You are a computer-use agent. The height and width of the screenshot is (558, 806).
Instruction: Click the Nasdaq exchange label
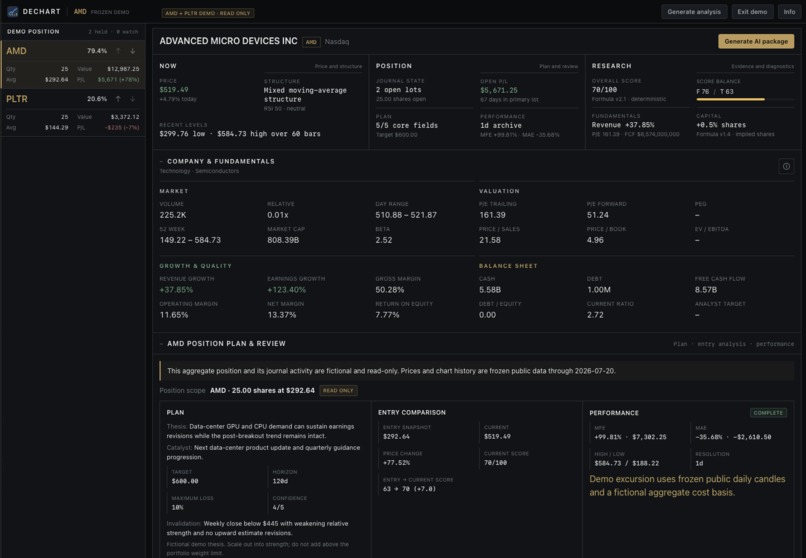coord(337,42)
